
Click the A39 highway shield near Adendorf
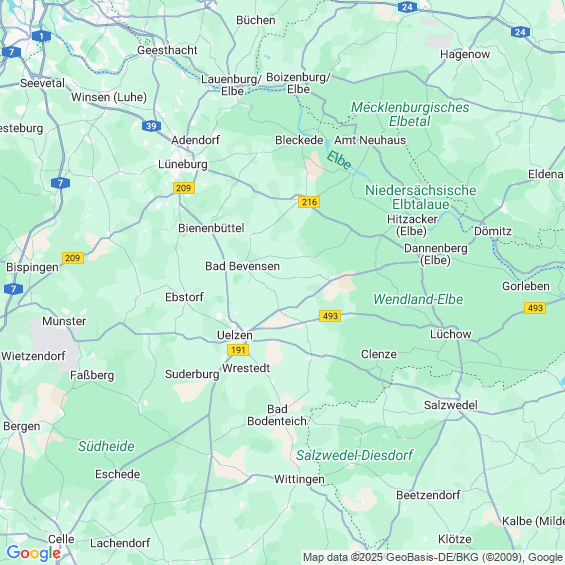pyautogui.click(x=151, y=126)
